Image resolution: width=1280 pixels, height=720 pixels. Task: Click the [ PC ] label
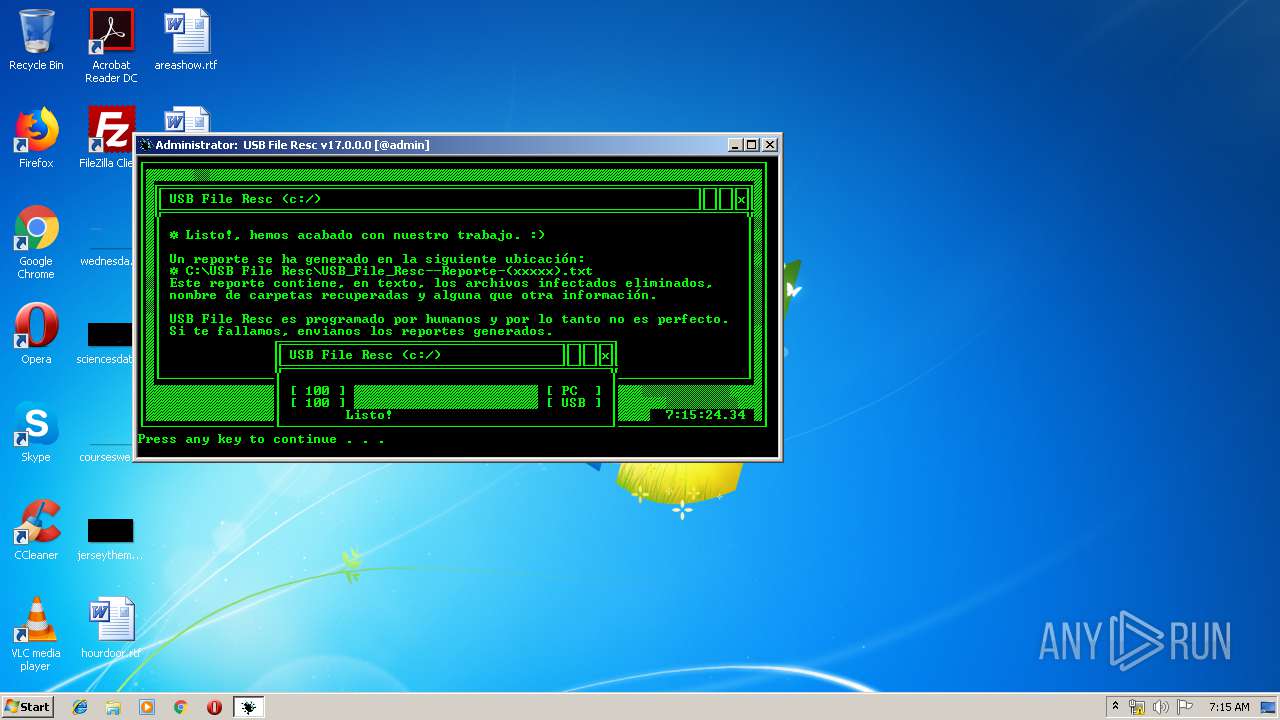pyautogui.click(x=574, y=391)
